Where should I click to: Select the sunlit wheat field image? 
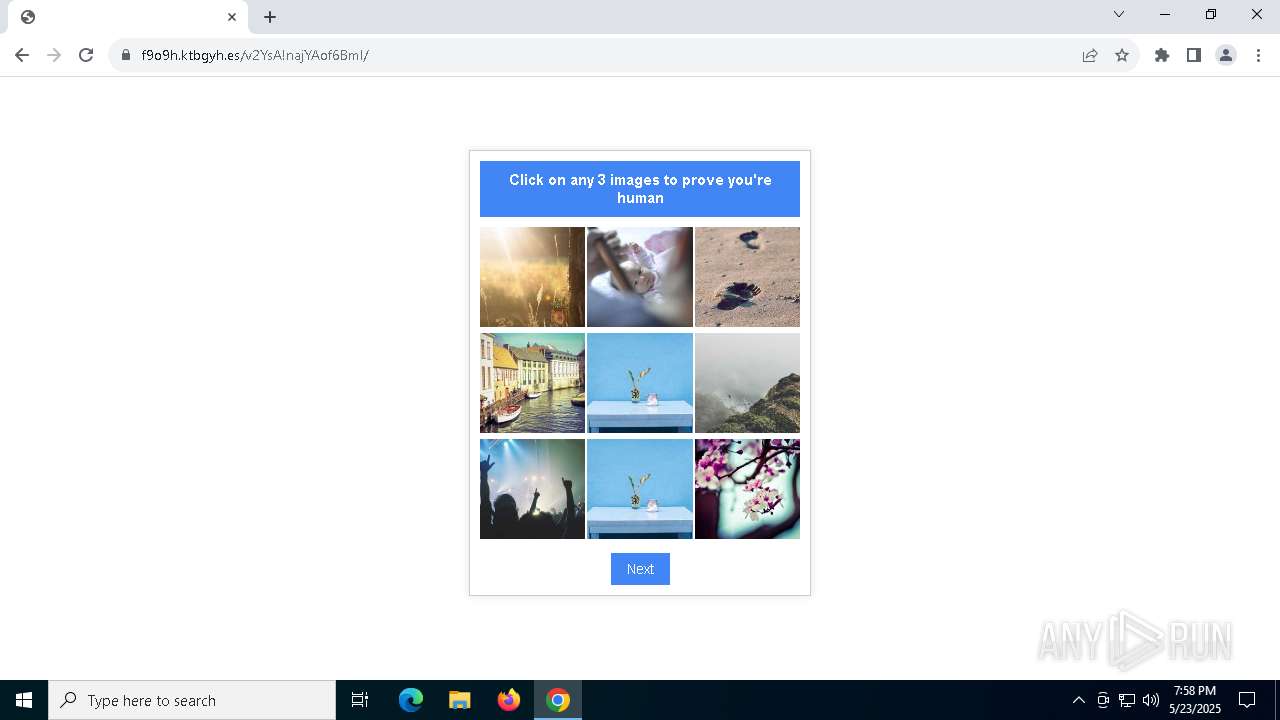(x=532, y=277)
